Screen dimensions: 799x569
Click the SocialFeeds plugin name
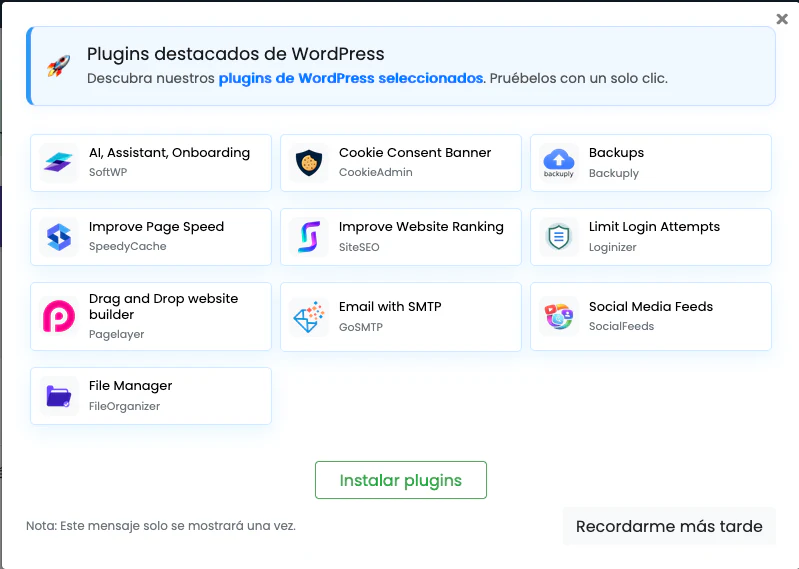(x=621, y=326)
